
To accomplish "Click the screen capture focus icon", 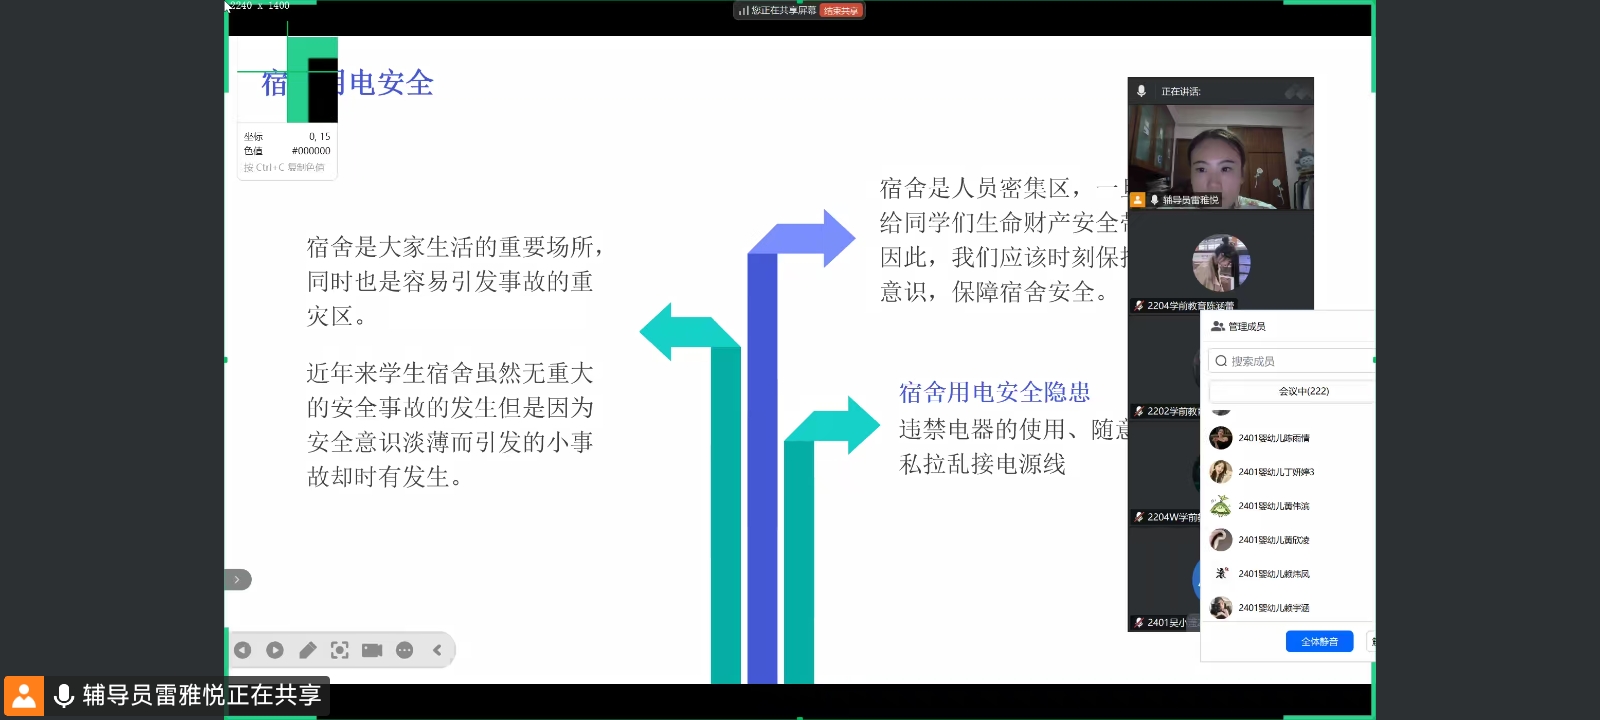I will pos(340,650).
